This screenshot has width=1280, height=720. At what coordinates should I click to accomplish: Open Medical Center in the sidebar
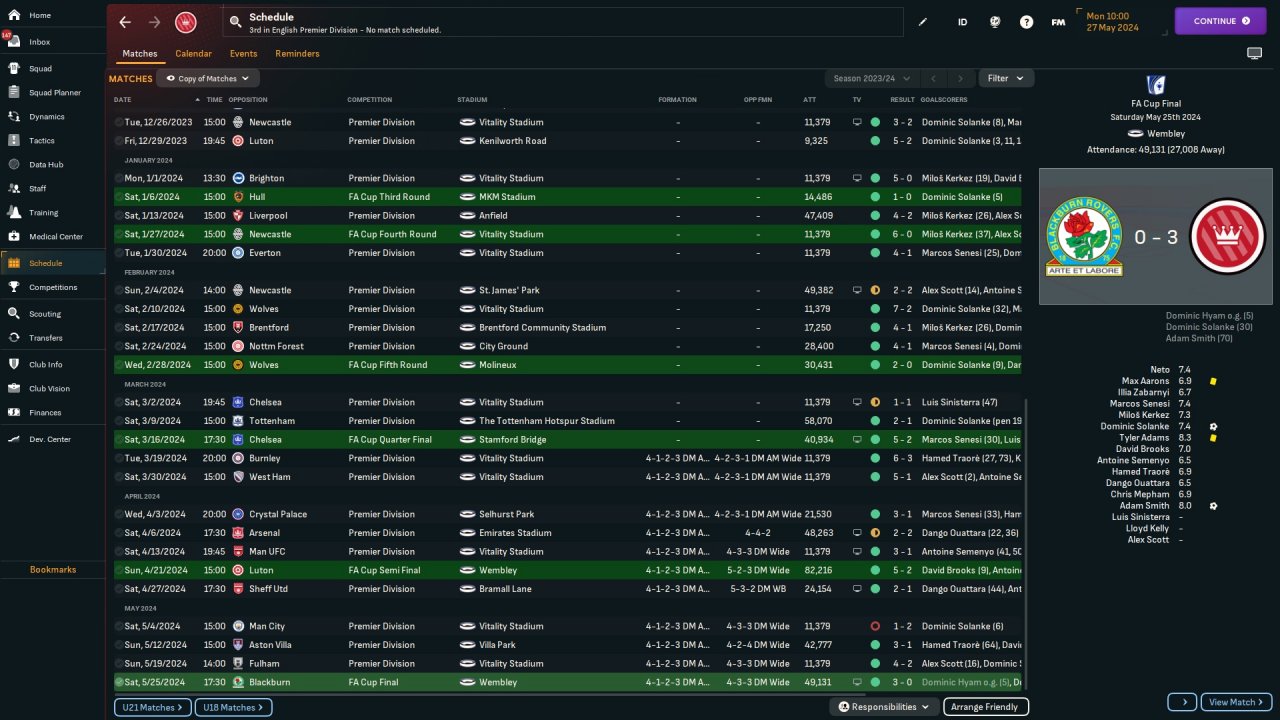53,237
